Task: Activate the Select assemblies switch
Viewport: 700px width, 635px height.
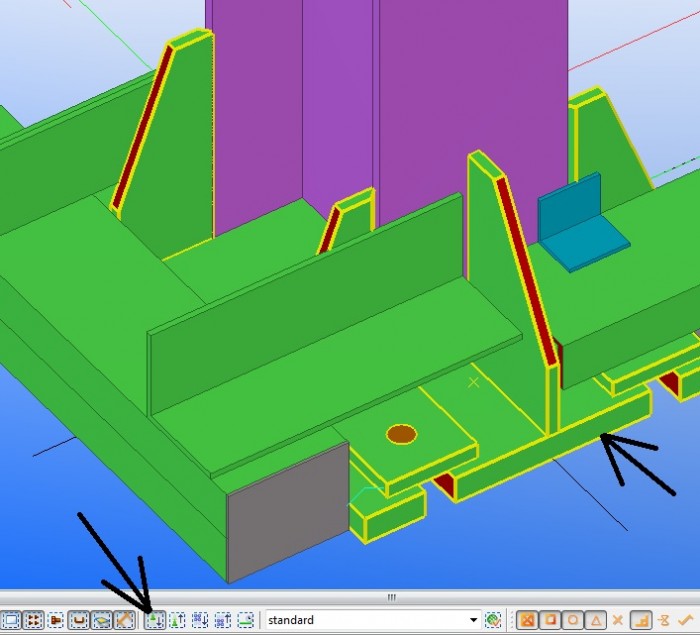Action: pyautogui.click(x=200, y=620)
